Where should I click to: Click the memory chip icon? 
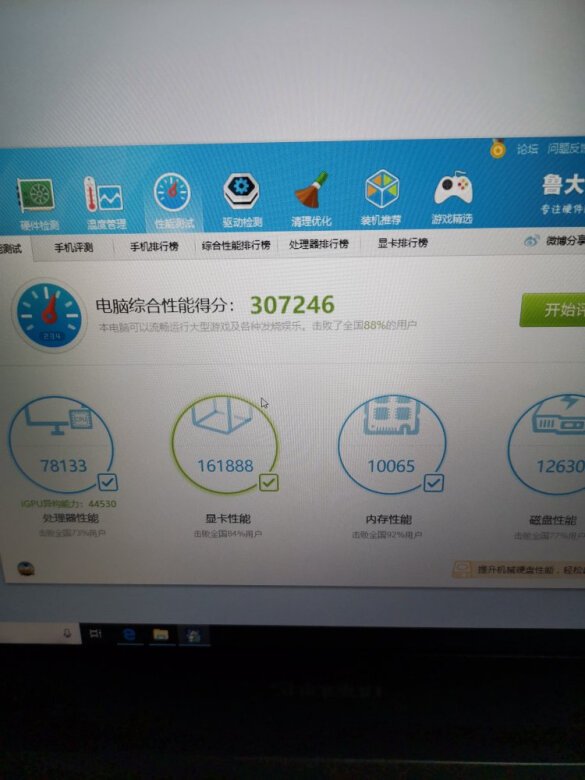(392, 415)
